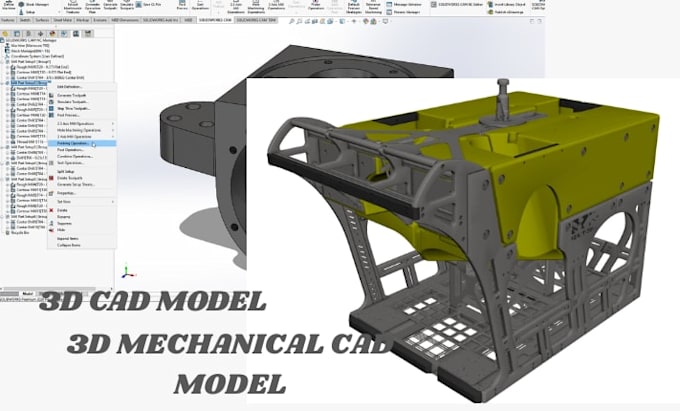
Task: Click Define Machine in the ribbon
Action: (x=8, y=6)
